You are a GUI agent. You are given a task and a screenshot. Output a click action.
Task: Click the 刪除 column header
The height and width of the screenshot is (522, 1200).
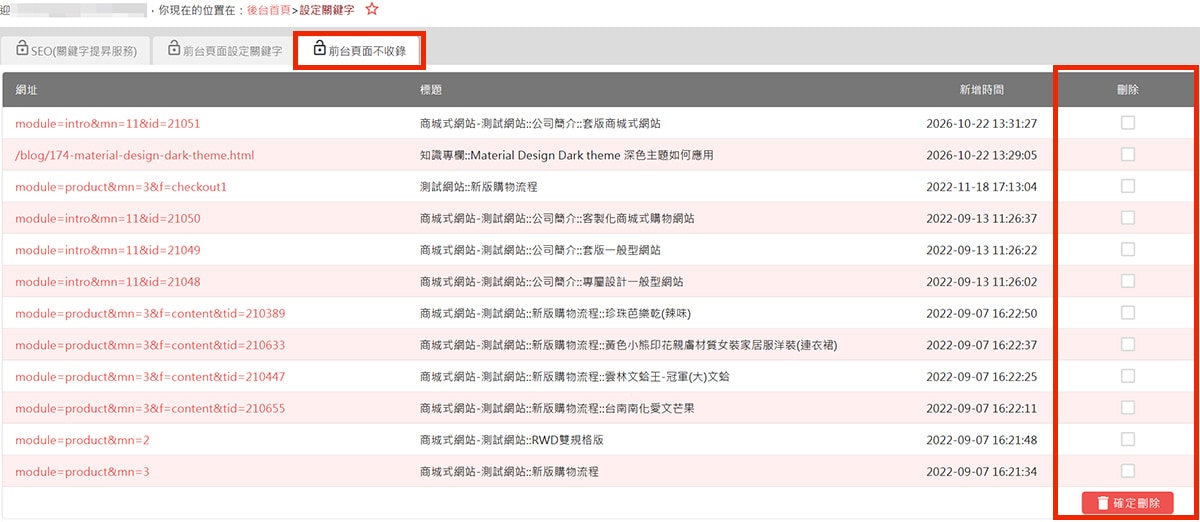pos(1128,90)
